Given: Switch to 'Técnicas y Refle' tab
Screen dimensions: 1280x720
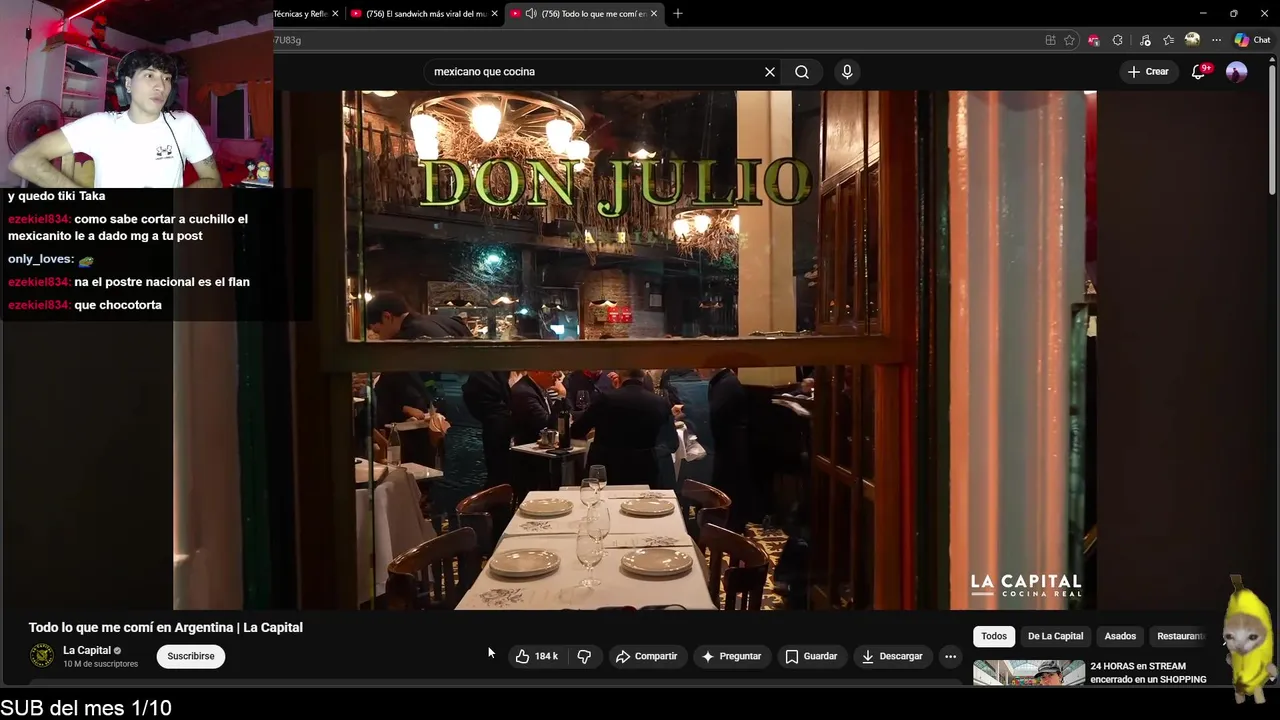Looking at the screenshot, I should 300,13.
